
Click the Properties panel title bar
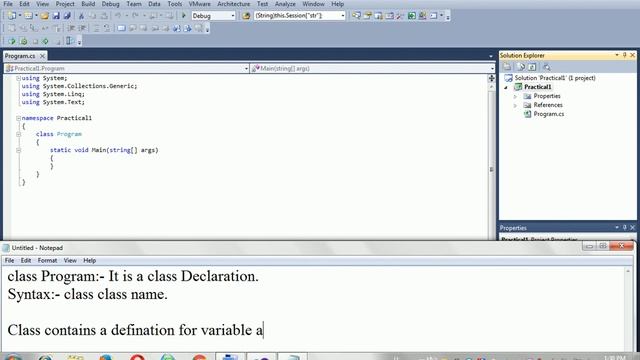(x=567, y=228)
